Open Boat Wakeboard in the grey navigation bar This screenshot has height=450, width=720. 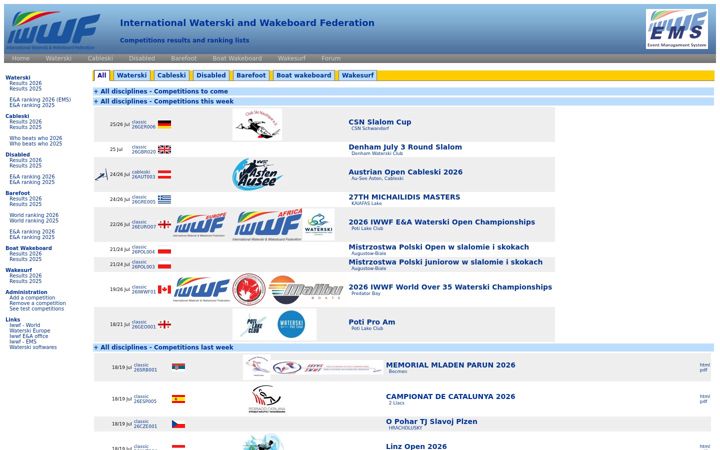237,58
